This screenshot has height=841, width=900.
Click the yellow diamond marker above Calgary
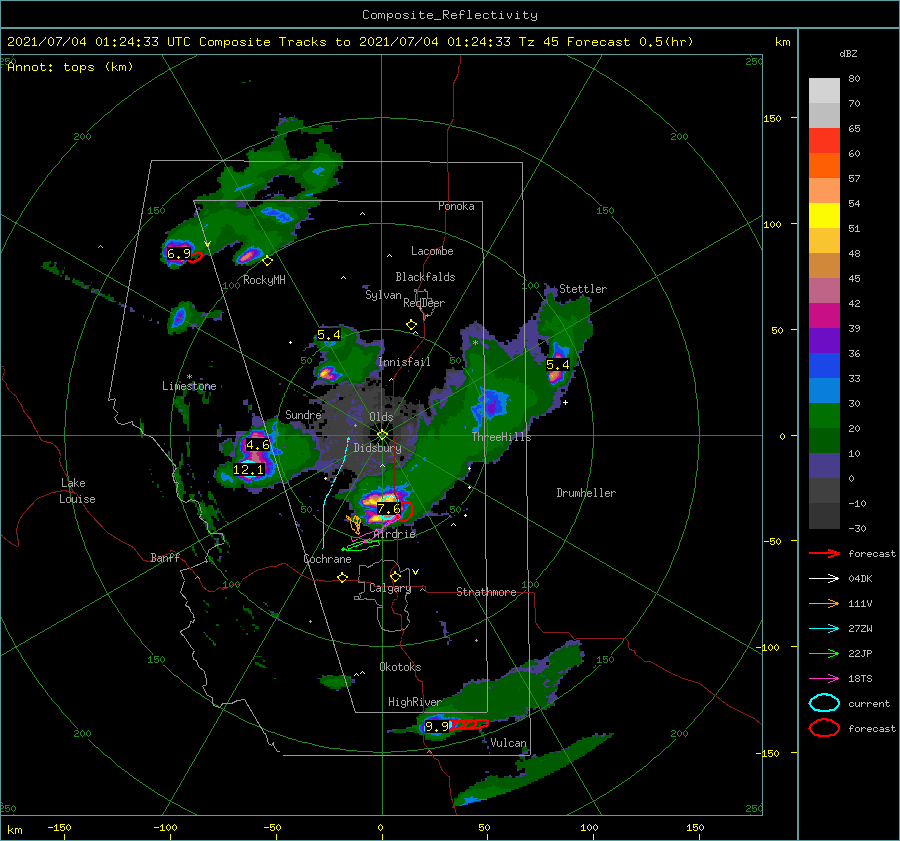(x=395, y=576)
